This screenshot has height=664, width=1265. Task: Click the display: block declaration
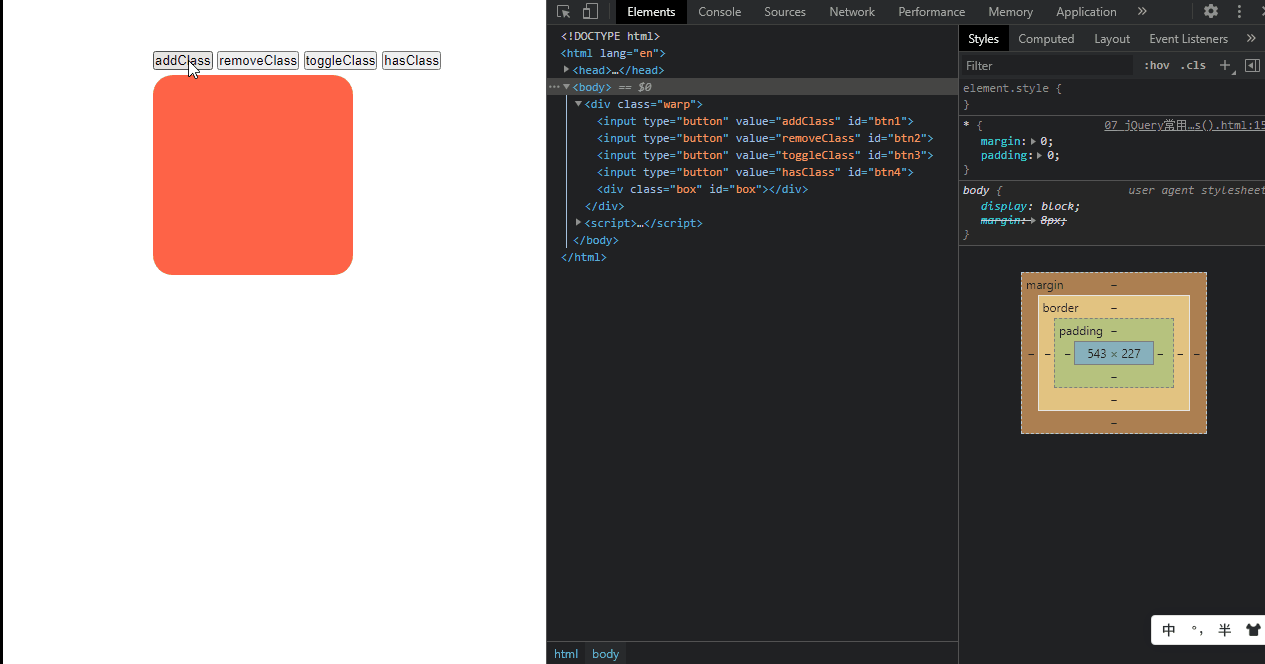click(x=1030, y=206)
